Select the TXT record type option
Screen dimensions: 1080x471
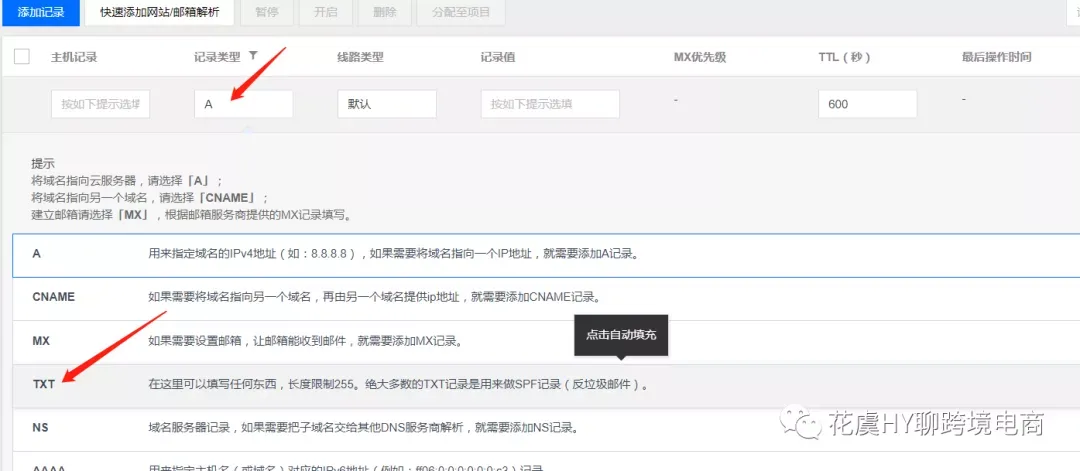click(546, 385)
